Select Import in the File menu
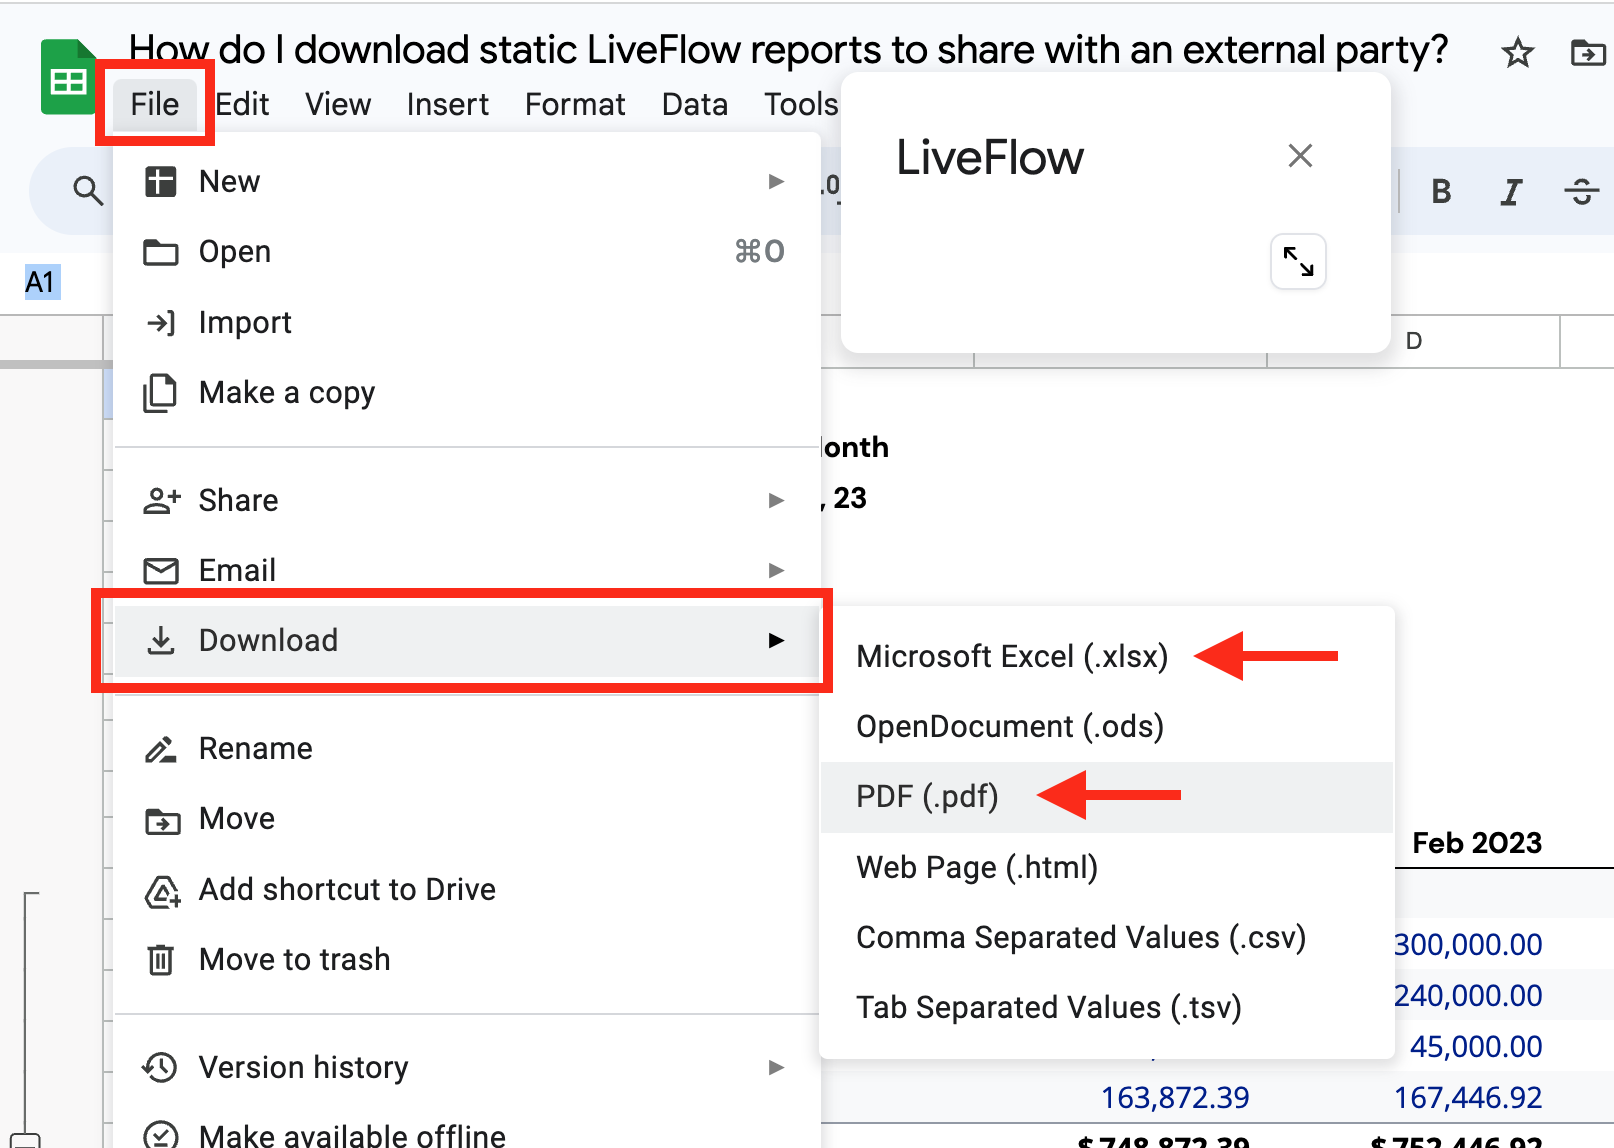The image size is (1614, 1148). (467, 322)
